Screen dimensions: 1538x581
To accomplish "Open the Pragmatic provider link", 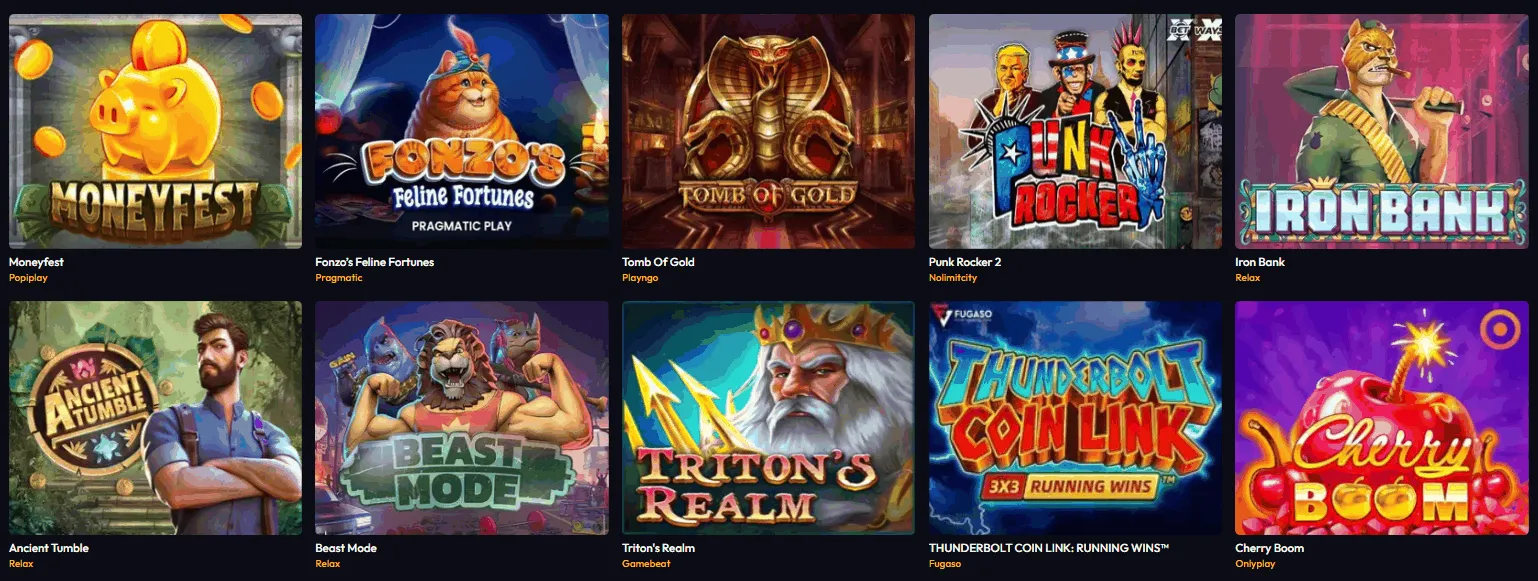I will coord(339,278).
